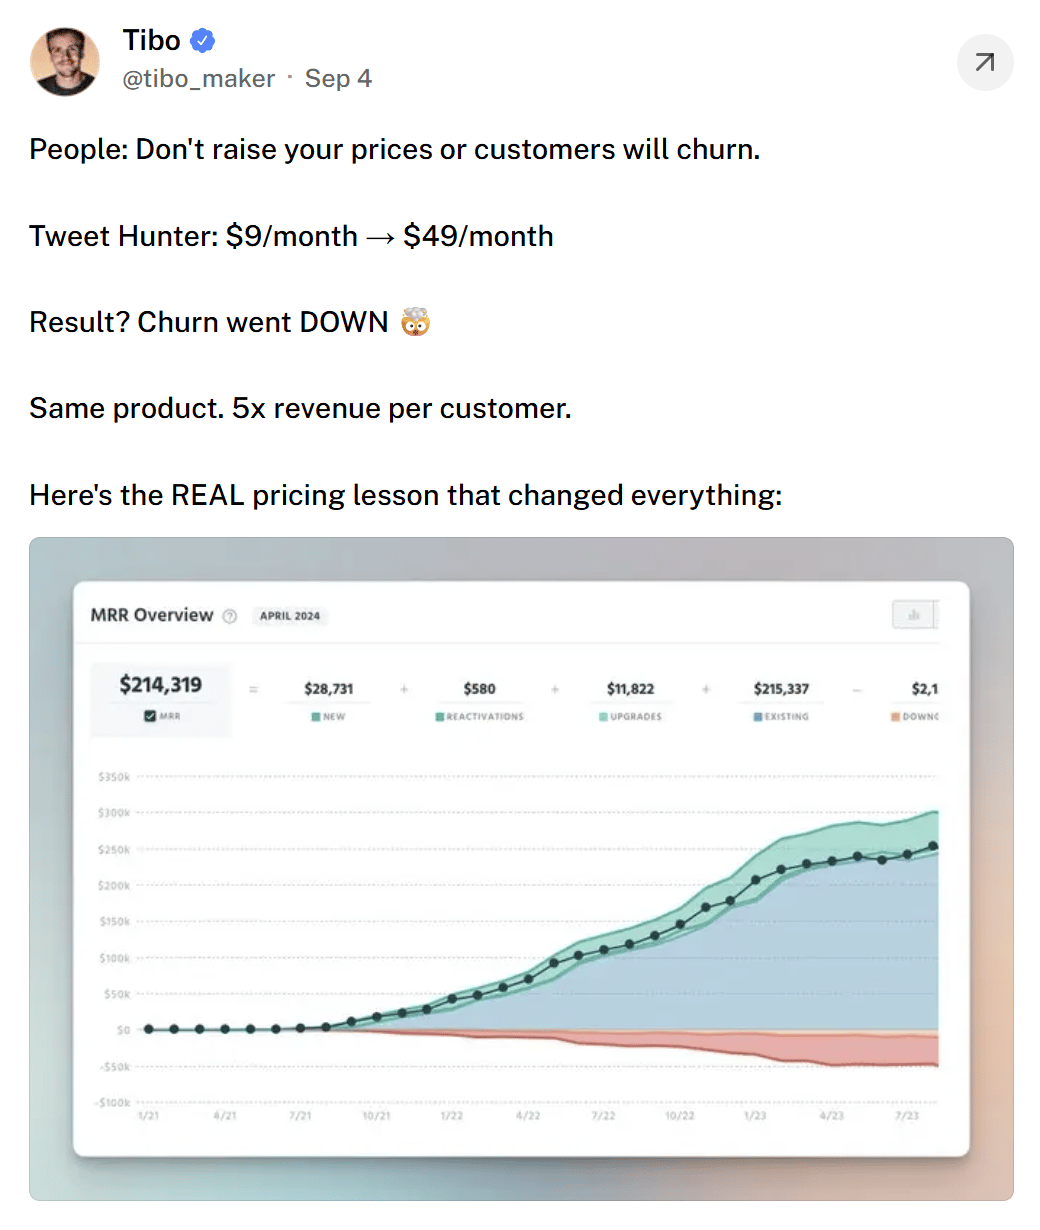Select the $214,319 MRR total
The image size is (1040, 1230).
click(161, 685)
